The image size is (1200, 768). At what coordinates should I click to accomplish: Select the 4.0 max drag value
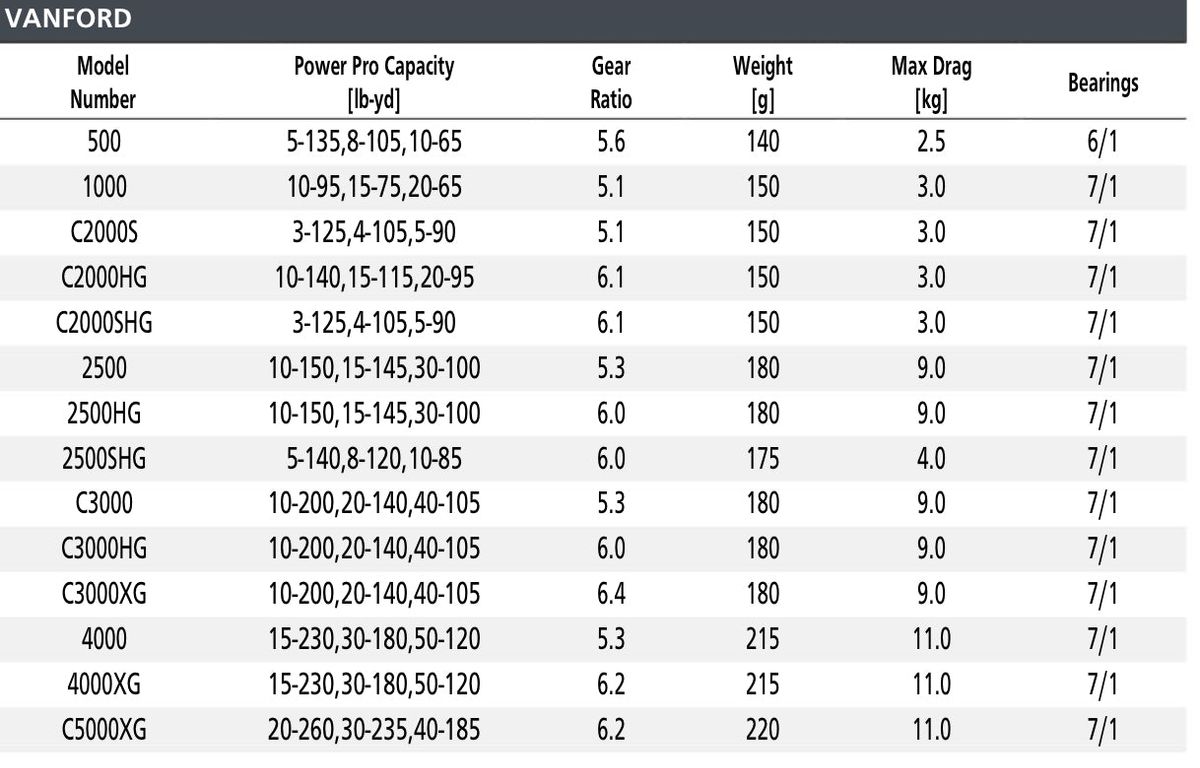click(931, 459)
